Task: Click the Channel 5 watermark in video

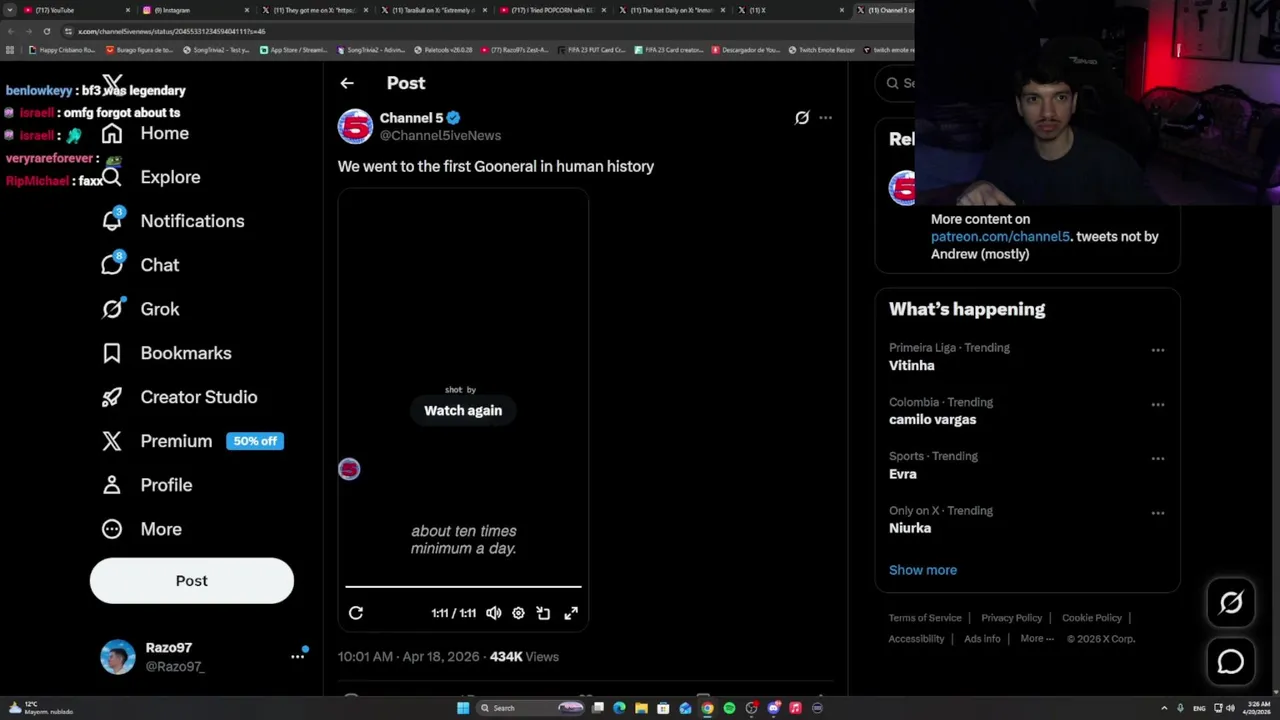Action: (349, 469)
